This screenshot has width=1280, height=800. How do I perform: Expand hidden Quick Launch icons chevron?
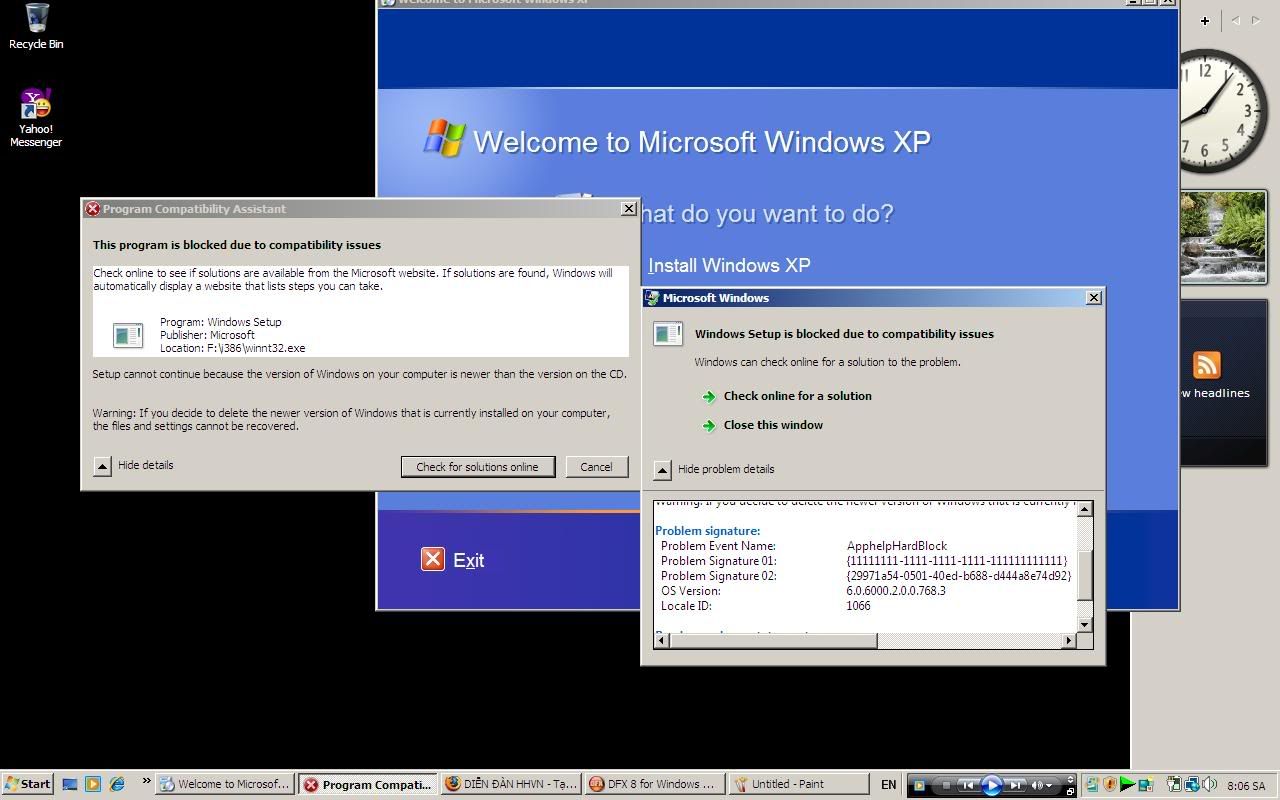click(x=146, y=781)
